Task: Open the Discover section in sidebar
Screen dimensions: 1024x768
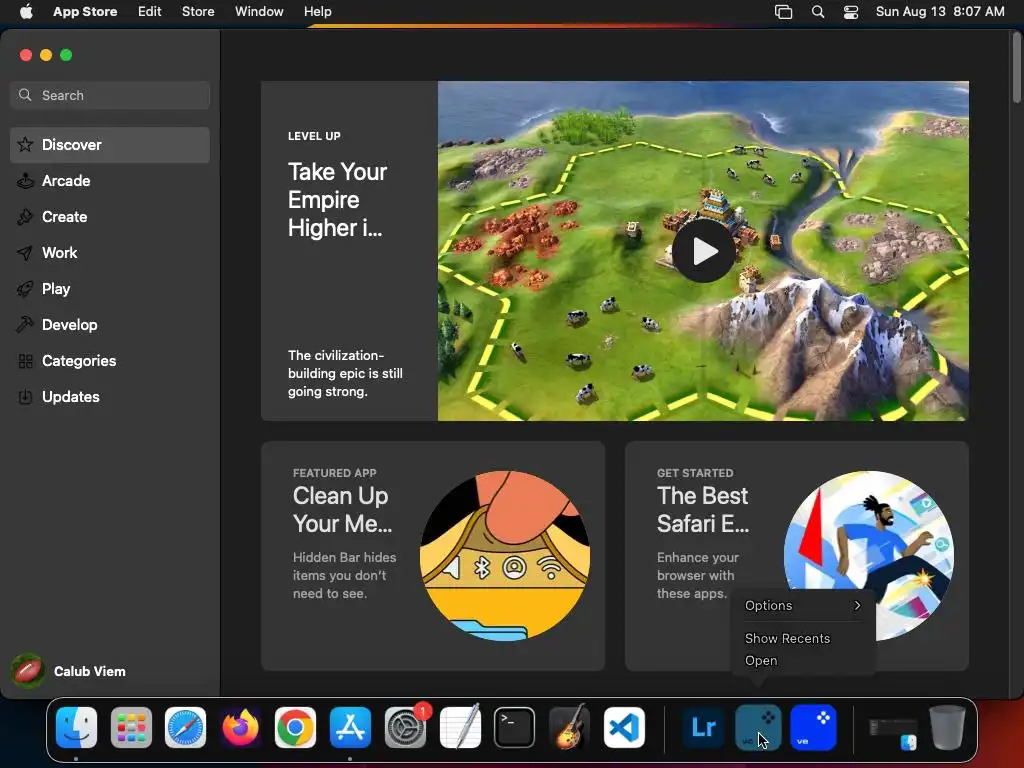Action: pos(110,144)
